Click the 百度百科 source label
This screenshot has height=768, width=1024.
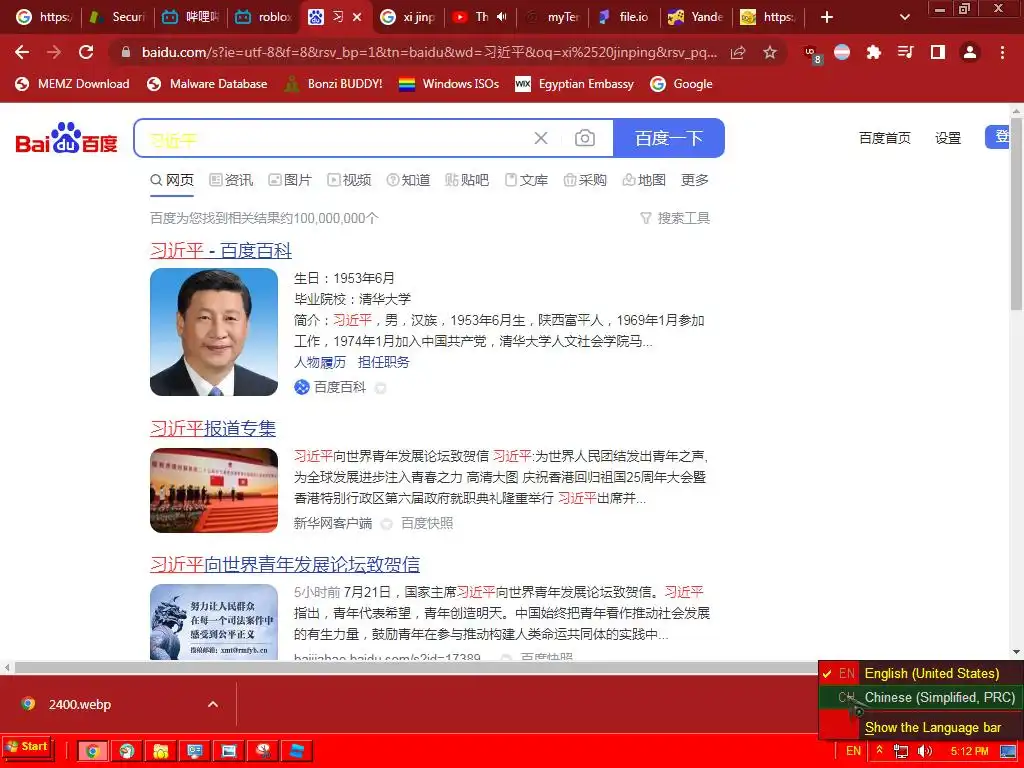pos(340,387)
